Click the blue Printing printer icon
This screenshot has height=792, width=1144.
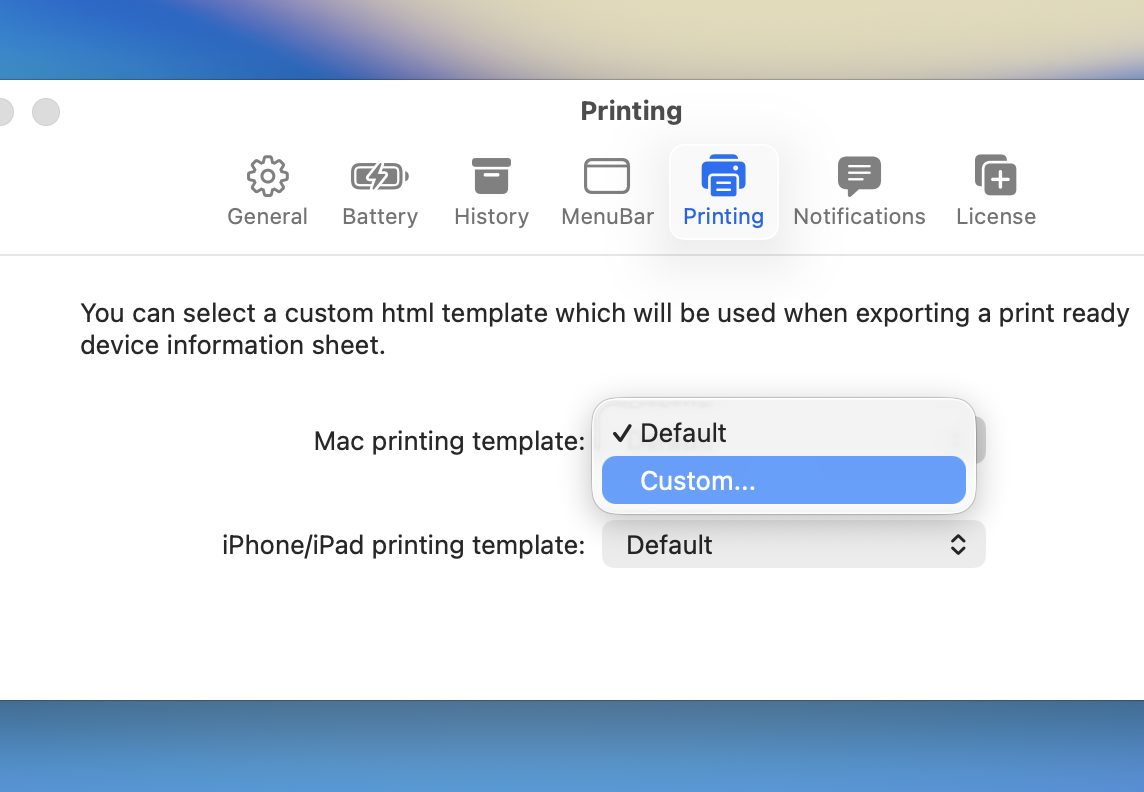pyautogui.click(x=723, y=177)
